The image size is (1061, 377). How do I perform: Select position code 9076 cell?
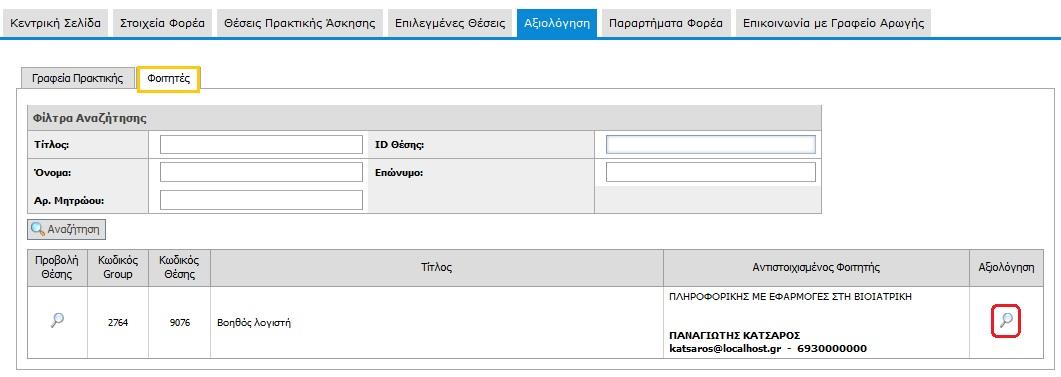(x=179, y=323)
